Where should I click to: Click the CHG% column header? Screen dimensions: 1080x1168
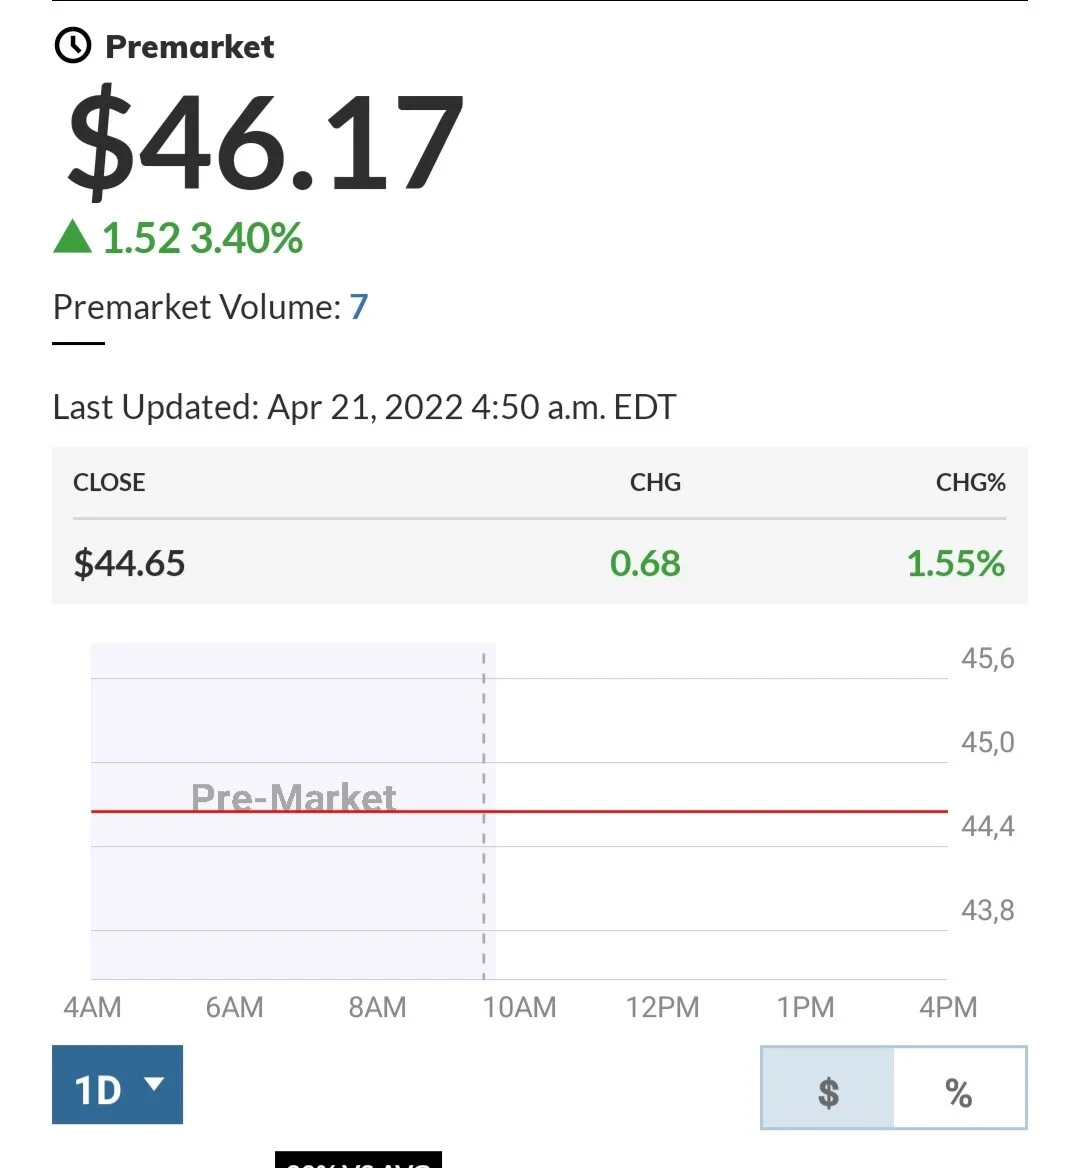coord(971,483)
